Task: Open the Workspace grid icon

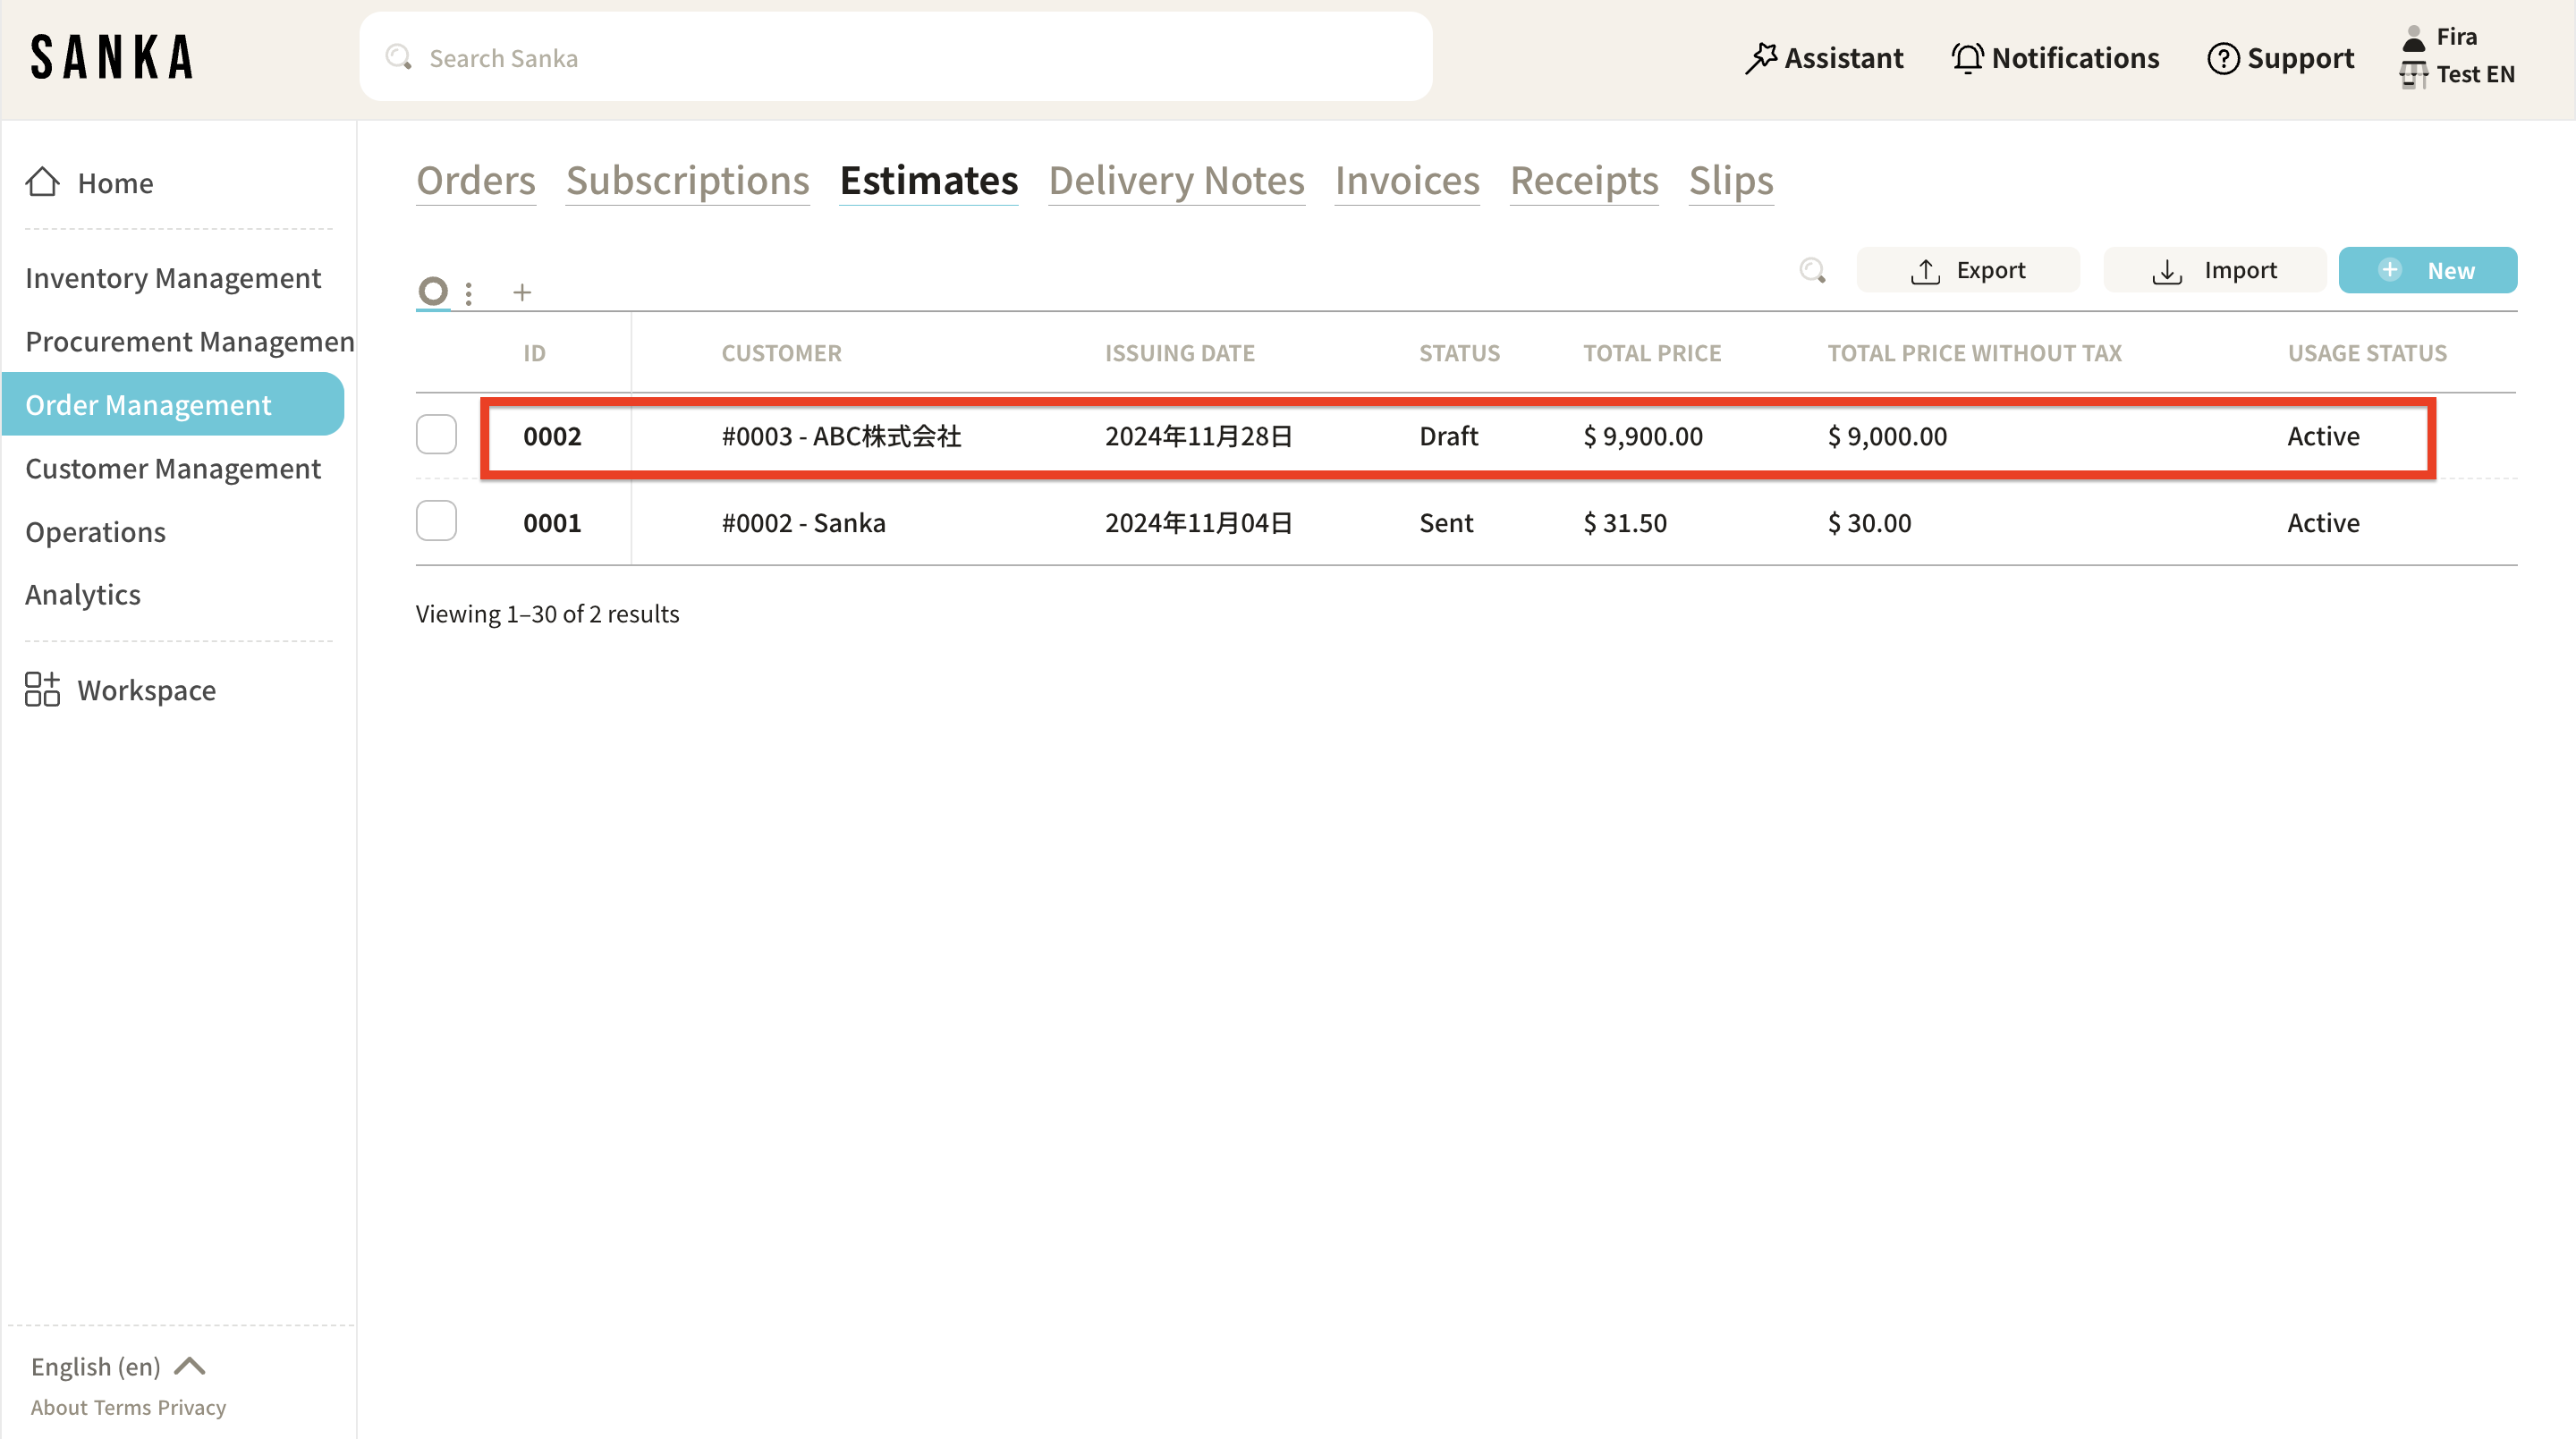Action: coord(42,689)
